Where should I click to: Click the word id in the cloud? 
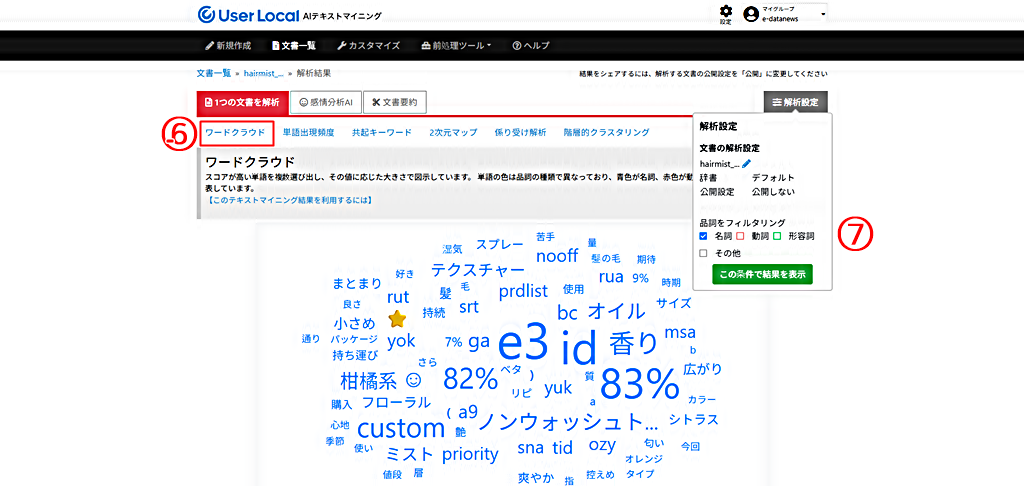click(x=579, y=349)
